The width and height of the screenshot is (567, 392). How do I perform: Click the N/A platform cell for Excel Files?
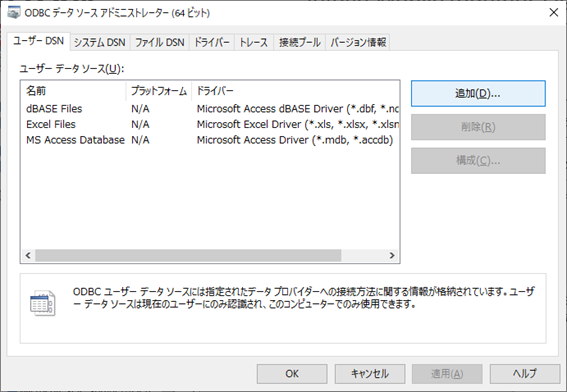140,124
